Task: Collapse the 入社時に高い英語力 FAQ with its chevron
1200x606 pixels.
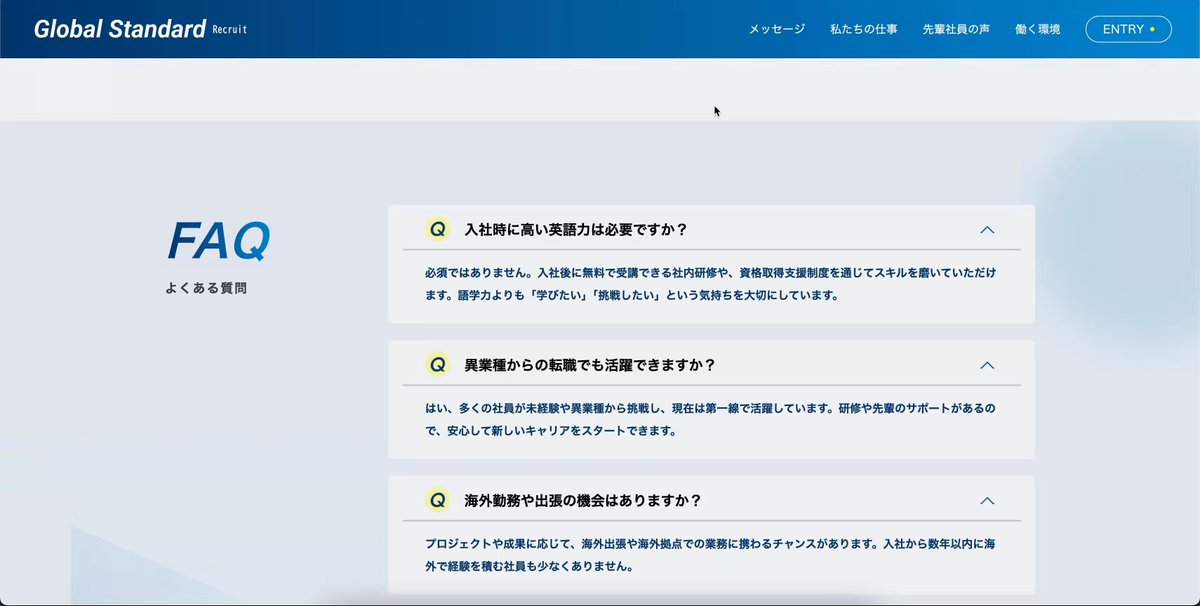Action: tap(988, 229)
